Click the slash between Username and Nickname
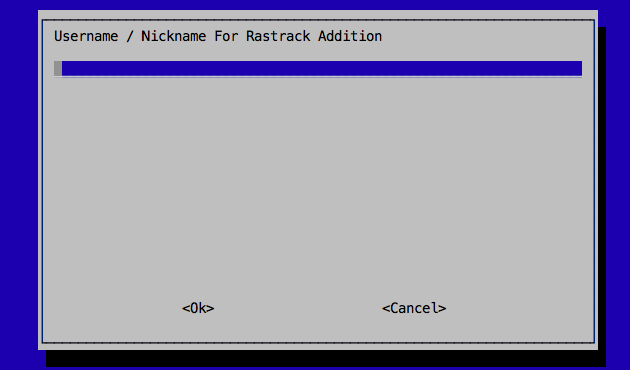The width and height of the screenshot is (630, 370). tap(129, 36)
